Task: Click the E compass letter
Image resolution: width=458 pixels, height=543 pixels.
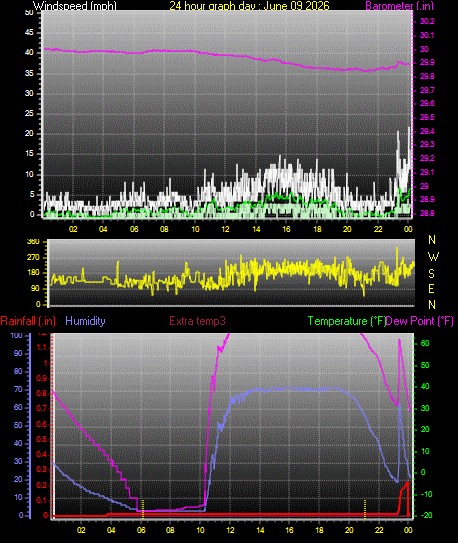Action: click(431, 288)
